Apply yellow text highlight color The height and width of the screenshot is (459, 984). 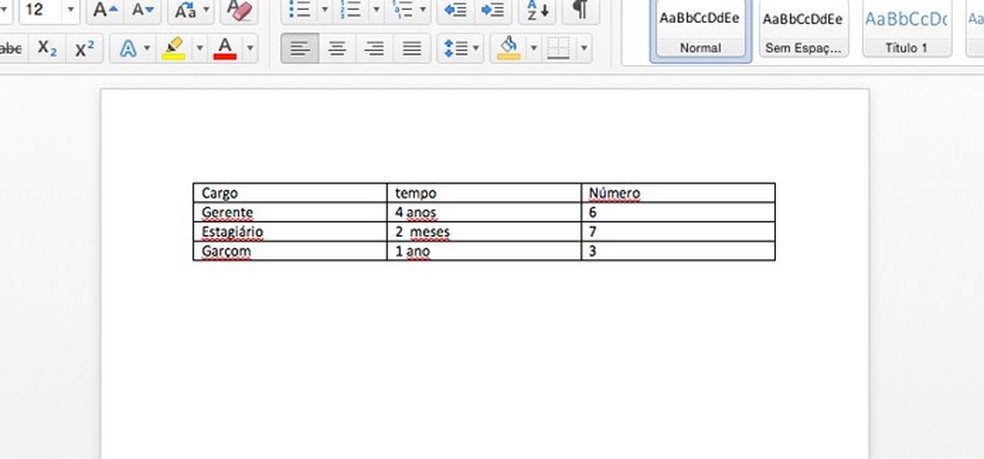tap(173, 48)
